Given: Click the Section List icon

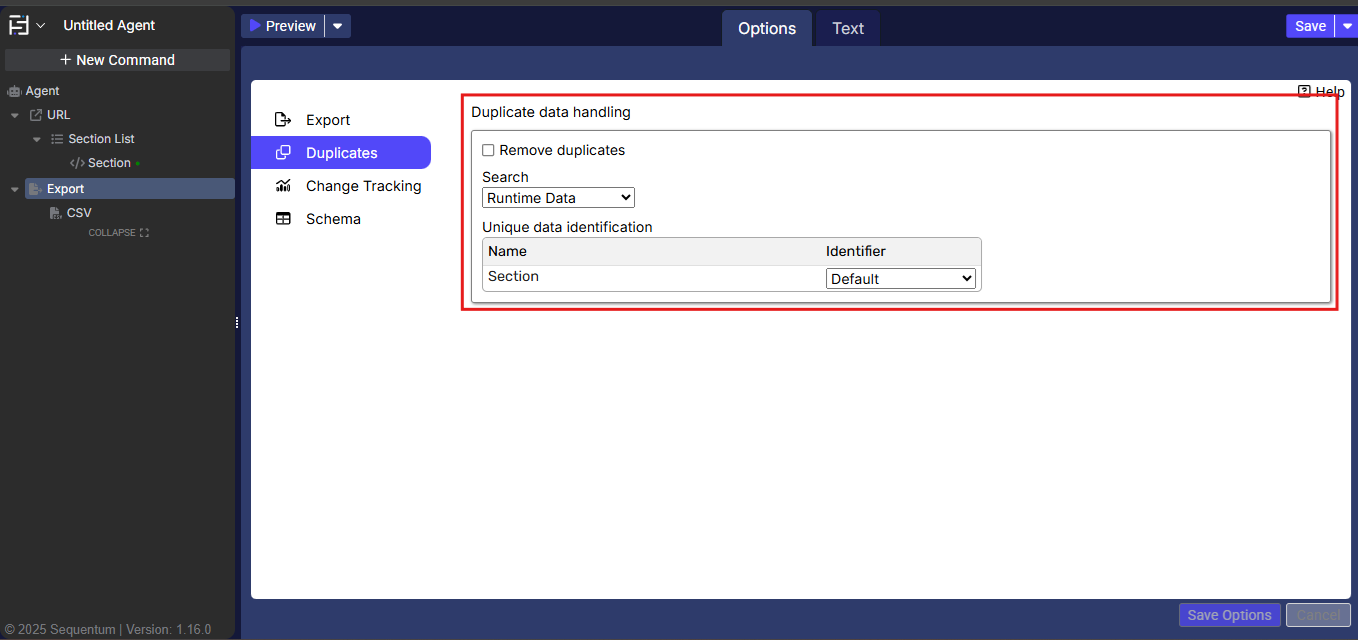Looking at the screenshot, I should pyautogui.click(x=57, y=139).
